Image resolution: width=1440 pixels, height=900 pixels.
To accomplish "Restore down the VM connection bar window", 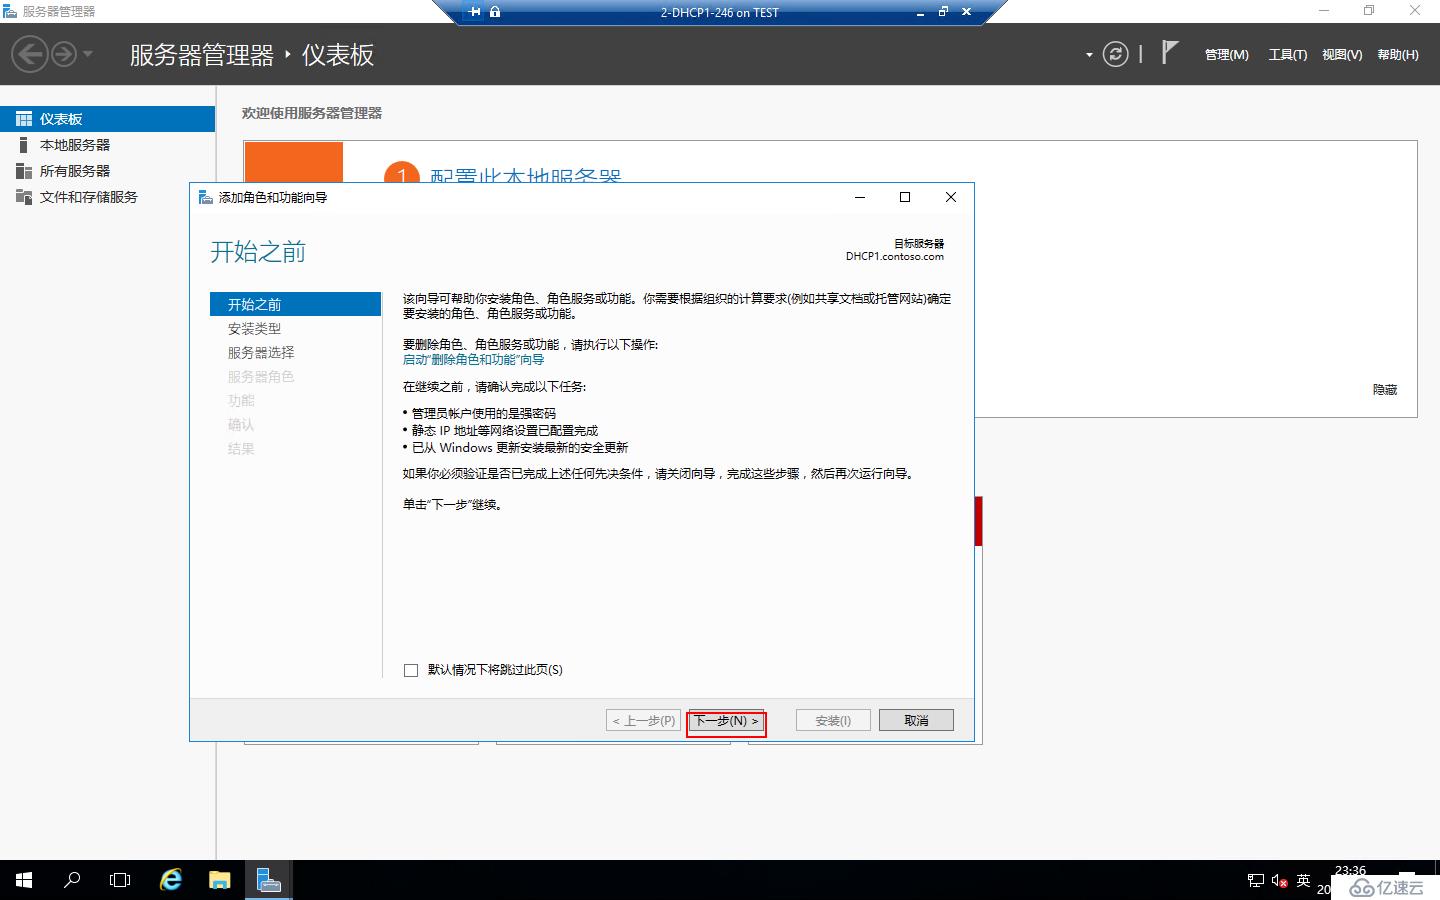I will [943, 12].
